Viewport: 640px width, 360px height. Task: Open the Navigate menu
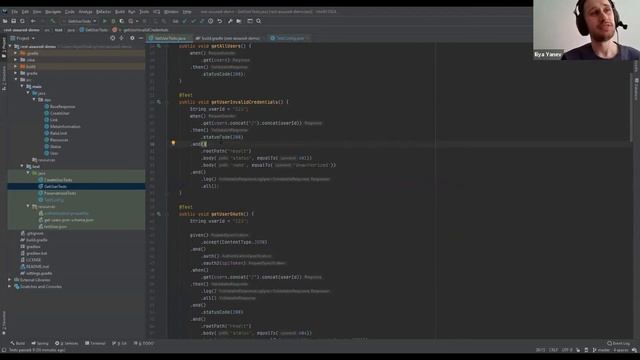[x=53, y=12]
